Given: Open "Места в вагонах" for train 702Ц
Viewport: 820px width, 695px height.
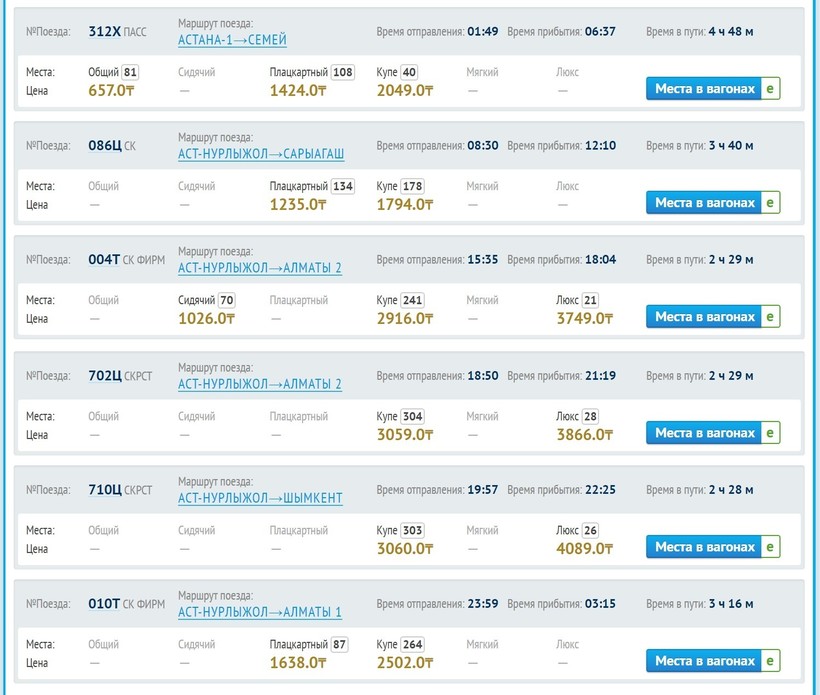Looking at the screenshot, I should pyautogui.click(x=704, y=433).
